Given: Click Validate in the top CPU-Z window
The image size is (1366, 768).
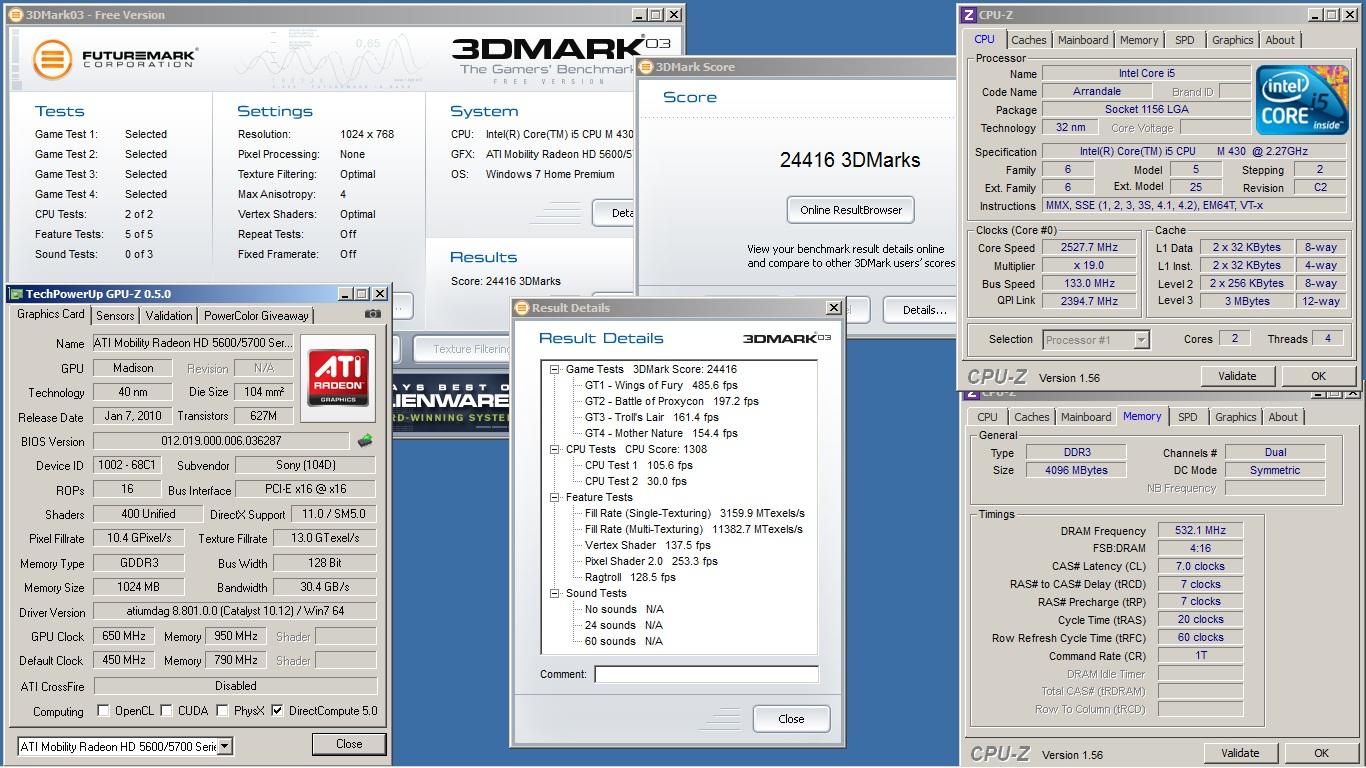Looking at the screenshot, I should [x=1237, y=376].
